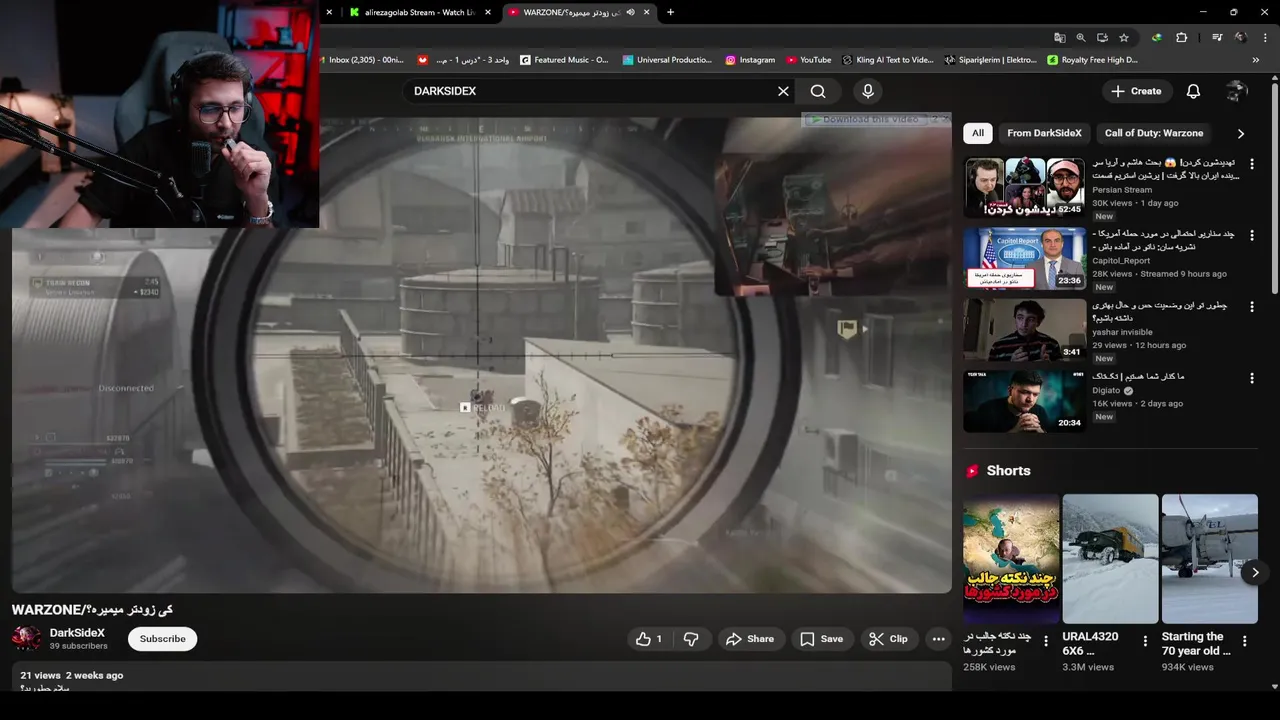Open the Digiato 20:34 thumbnail
This screenshot has height=720, width=1280.
(x=1025, y=401)
